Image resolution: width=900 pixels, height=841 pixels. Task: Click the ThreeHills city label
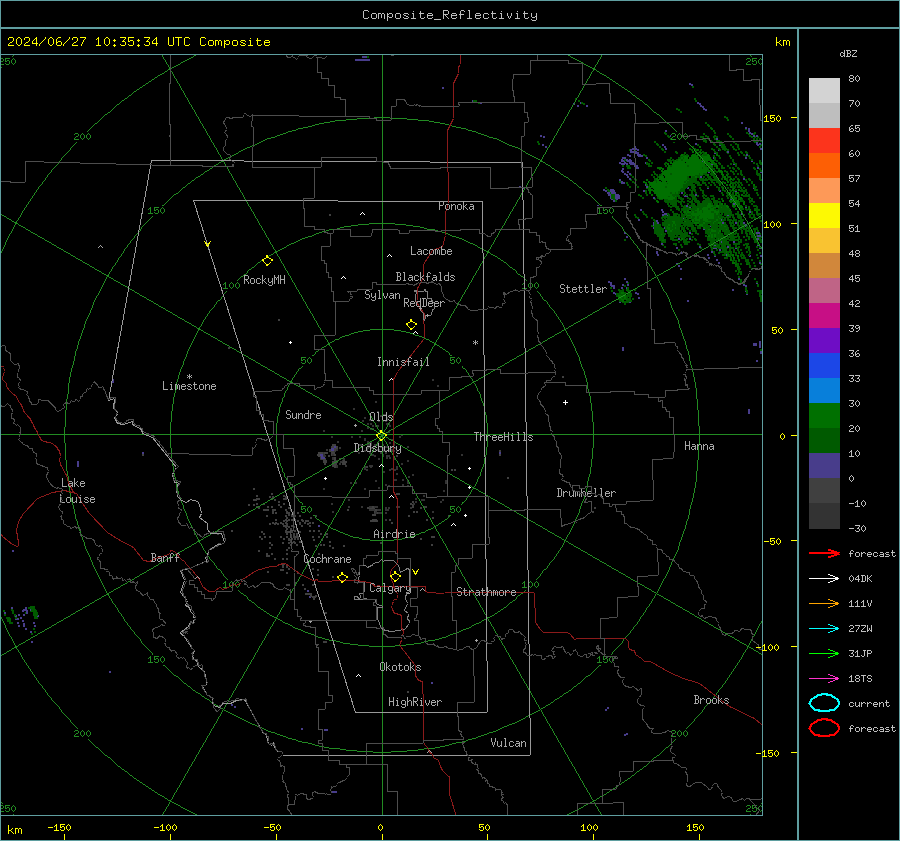(x=503, y=437)
